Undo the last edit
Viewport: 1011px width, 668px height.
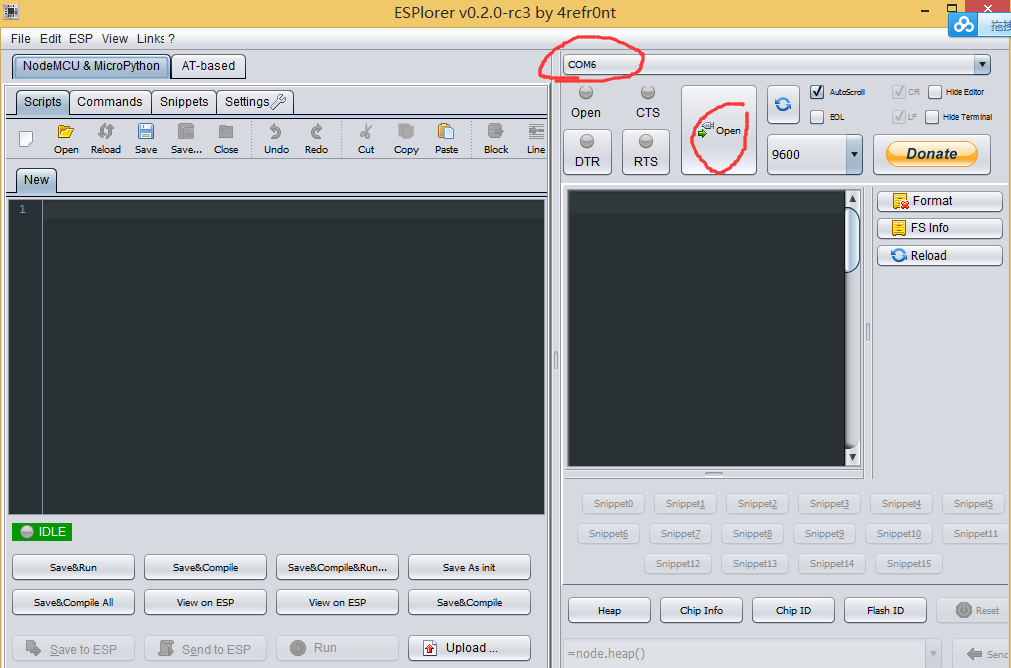tap(276, 139)
